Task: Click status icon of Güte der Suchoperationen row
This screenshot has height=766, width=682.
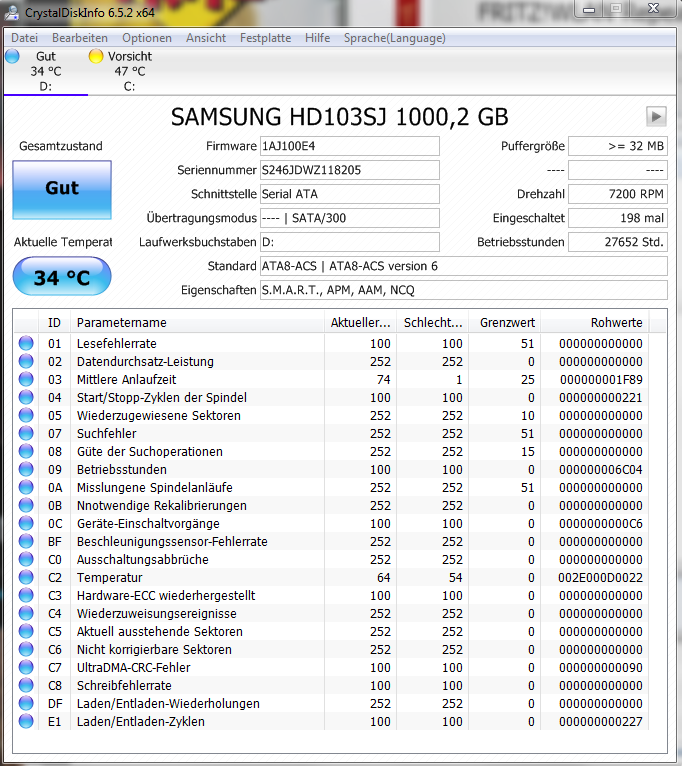Action: [26, 451]
